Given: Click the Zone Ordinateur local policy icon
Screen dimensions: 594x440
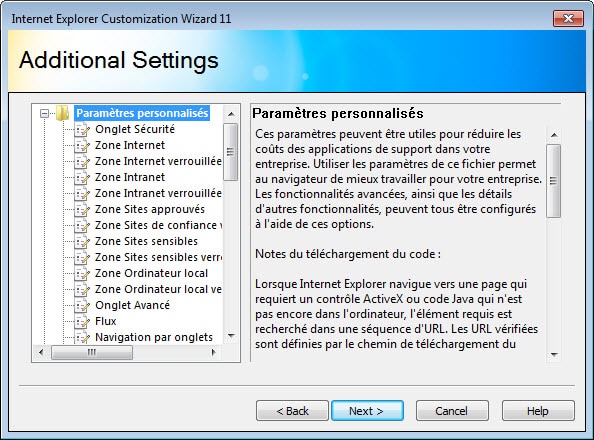Looking at the screenshot, I should 82,274.
